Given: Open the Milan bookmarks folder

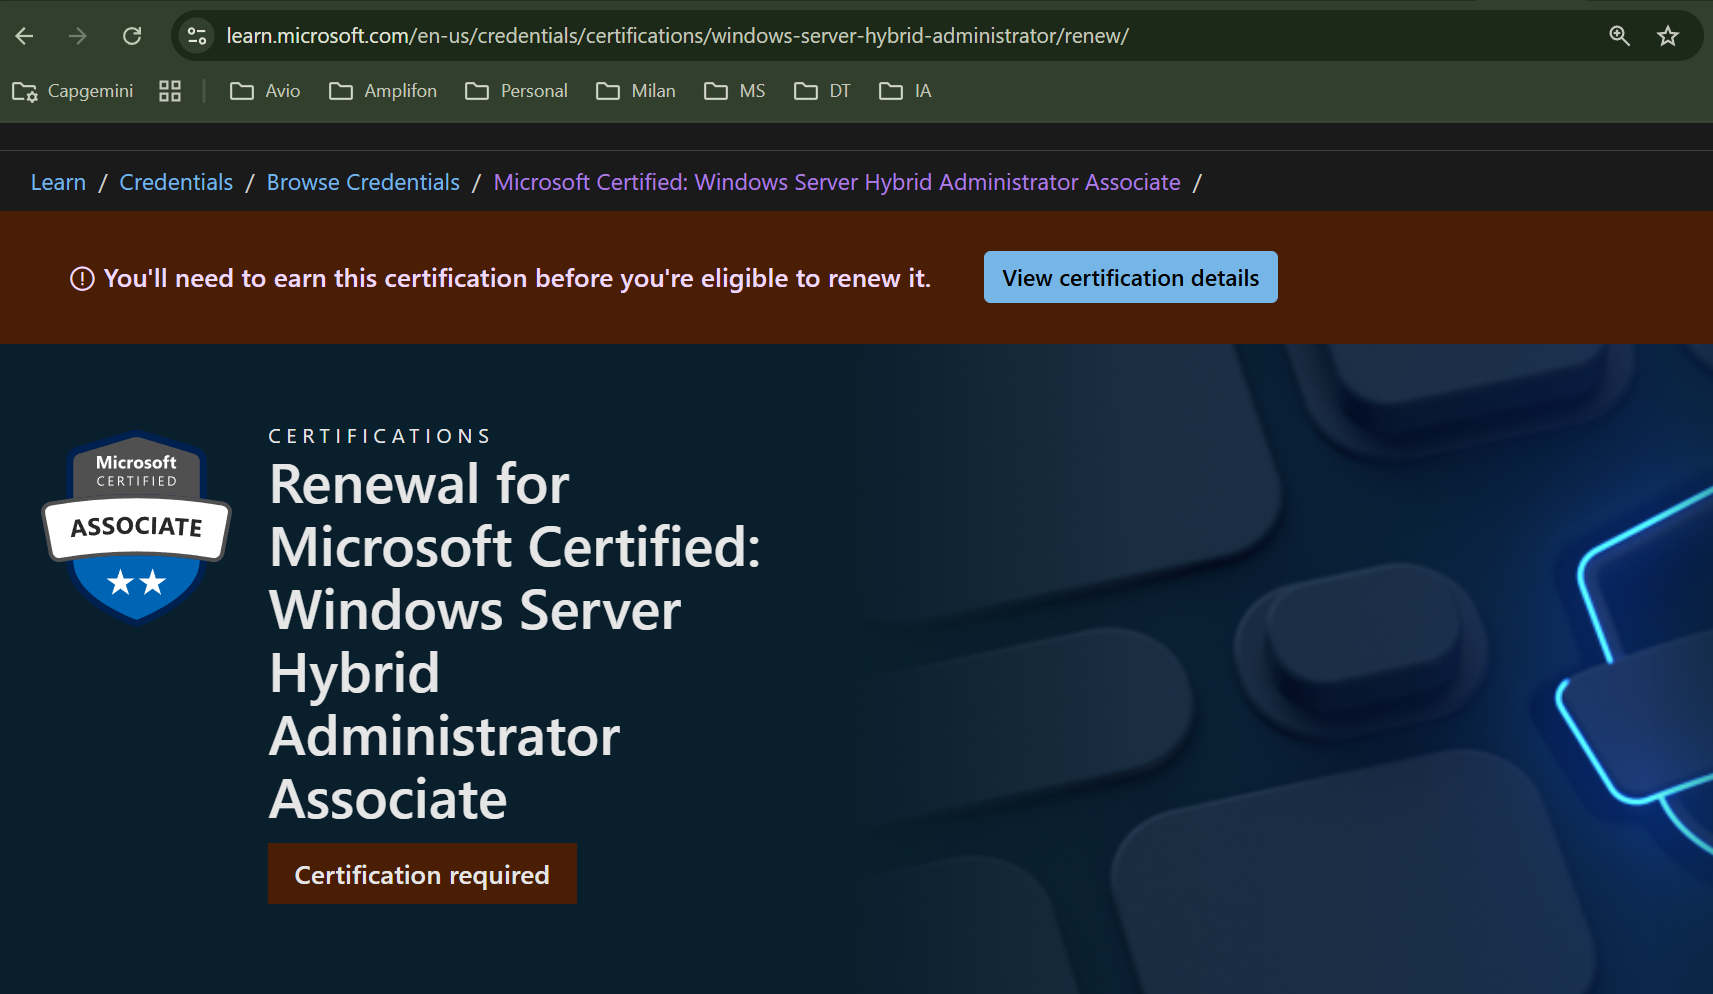Looking at the screenshot, I should coord(636,91).
